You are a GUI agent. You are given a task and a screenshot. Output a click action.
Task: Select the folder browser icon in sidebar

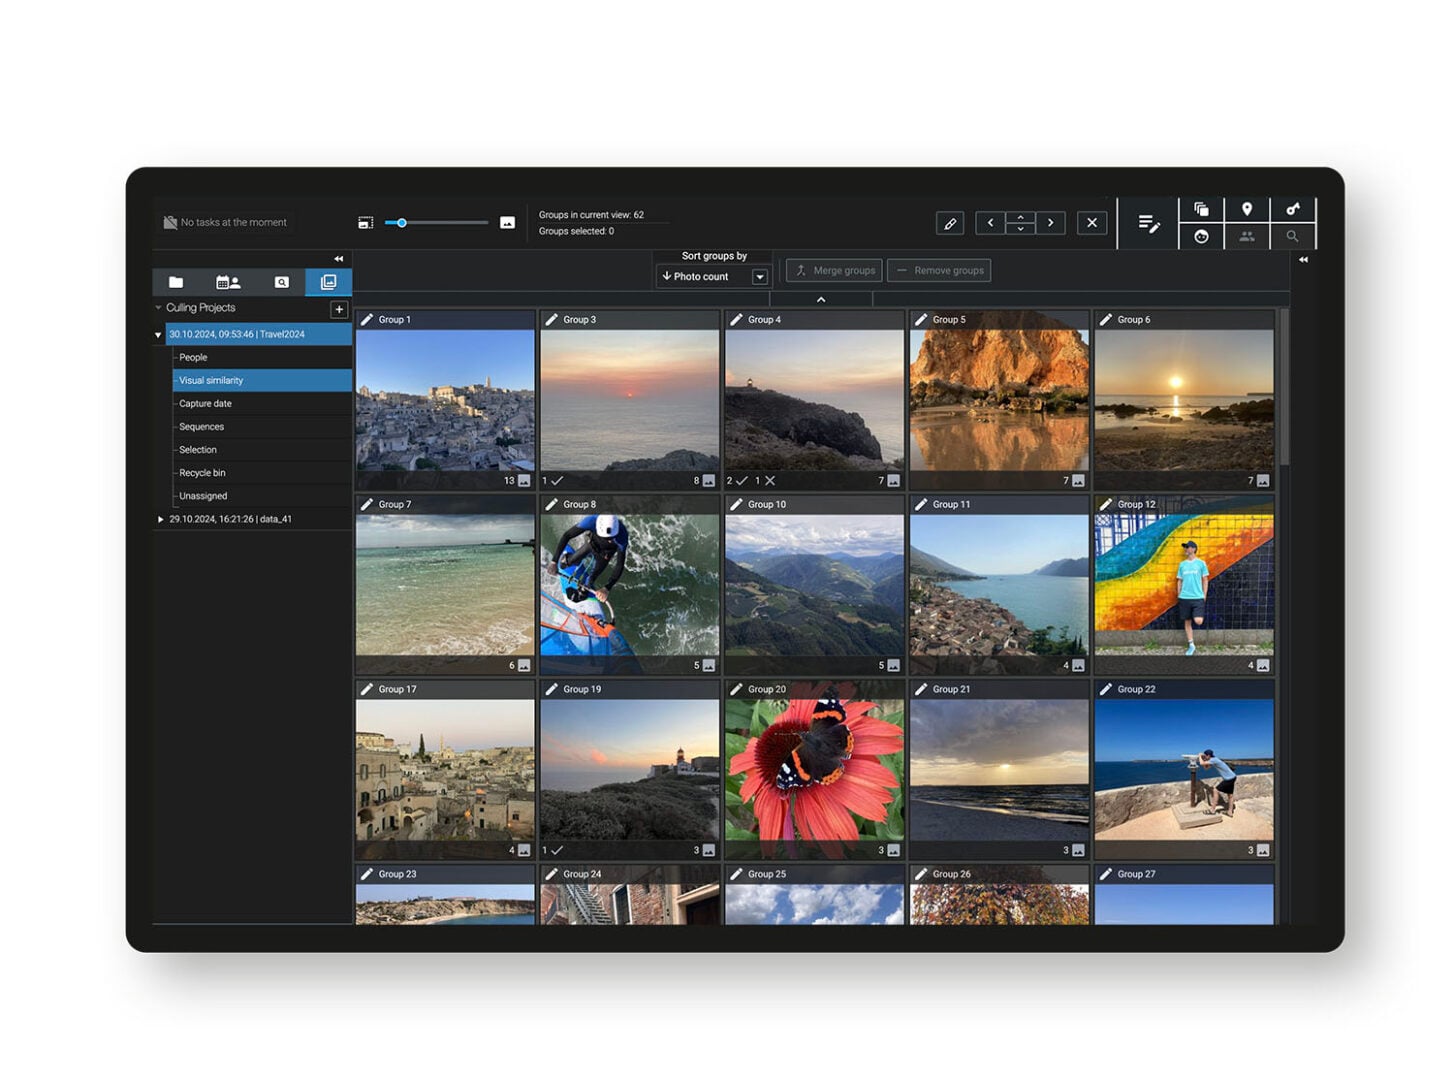coord(176,282)
